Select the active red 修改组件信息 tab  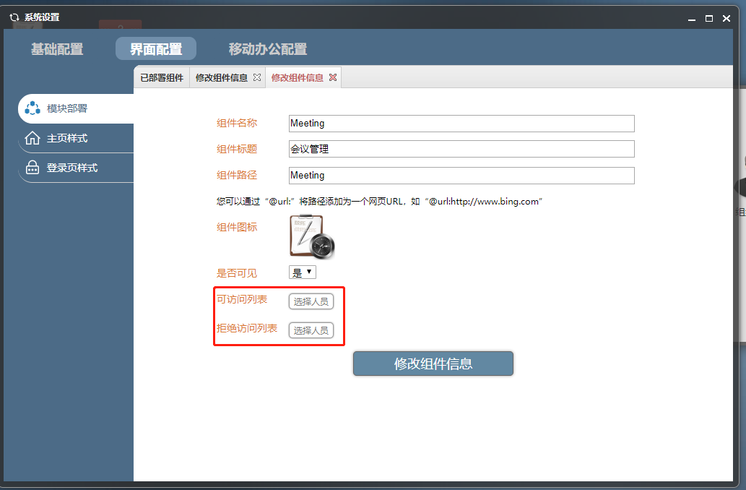point(297,78)
